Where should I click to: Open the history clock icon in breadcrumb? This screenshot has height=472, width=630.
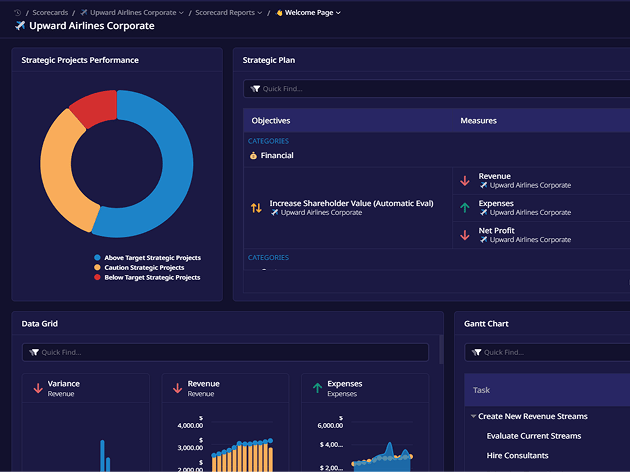tap(17, 13)
